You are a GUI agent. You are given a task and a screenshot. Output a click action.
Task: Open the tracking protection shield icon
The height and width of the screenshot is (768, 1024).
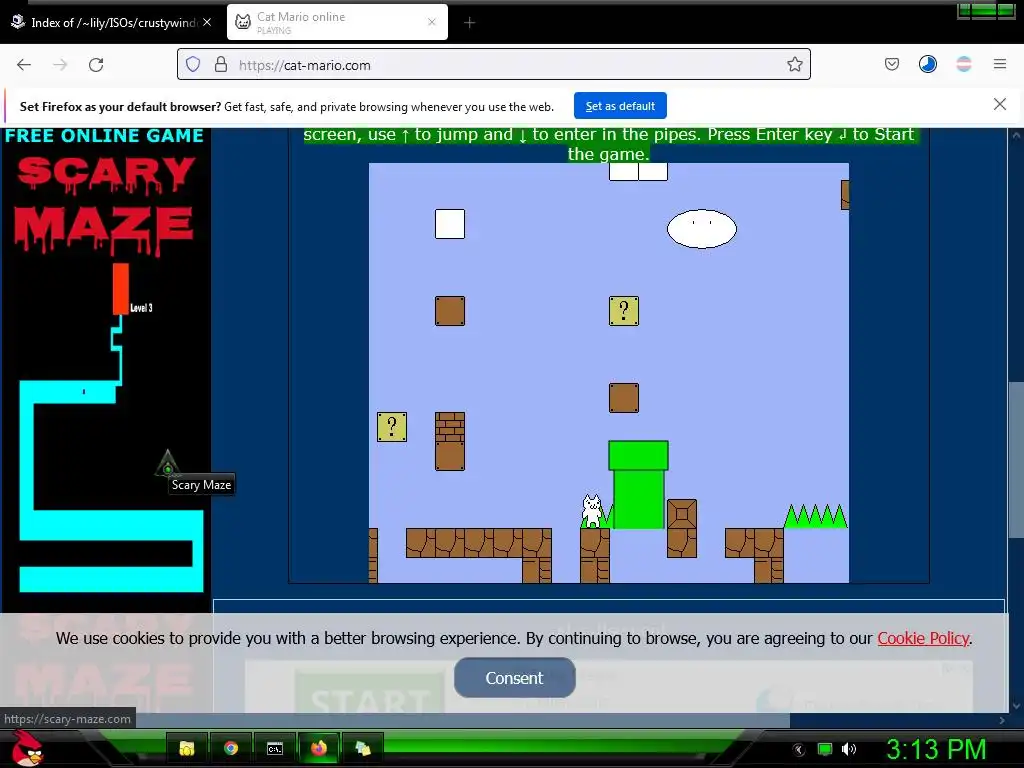[x=193, y=64]
